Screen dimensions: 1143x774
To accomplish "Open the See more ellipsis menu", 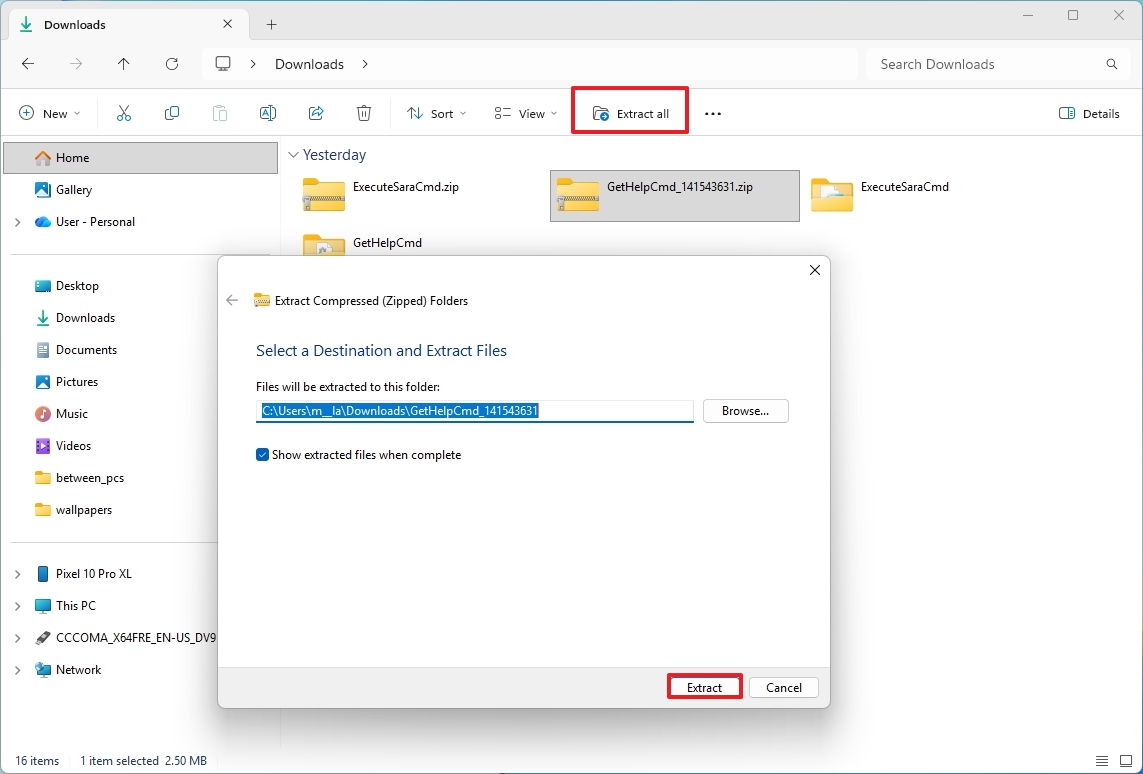I will tap(712, 113).
